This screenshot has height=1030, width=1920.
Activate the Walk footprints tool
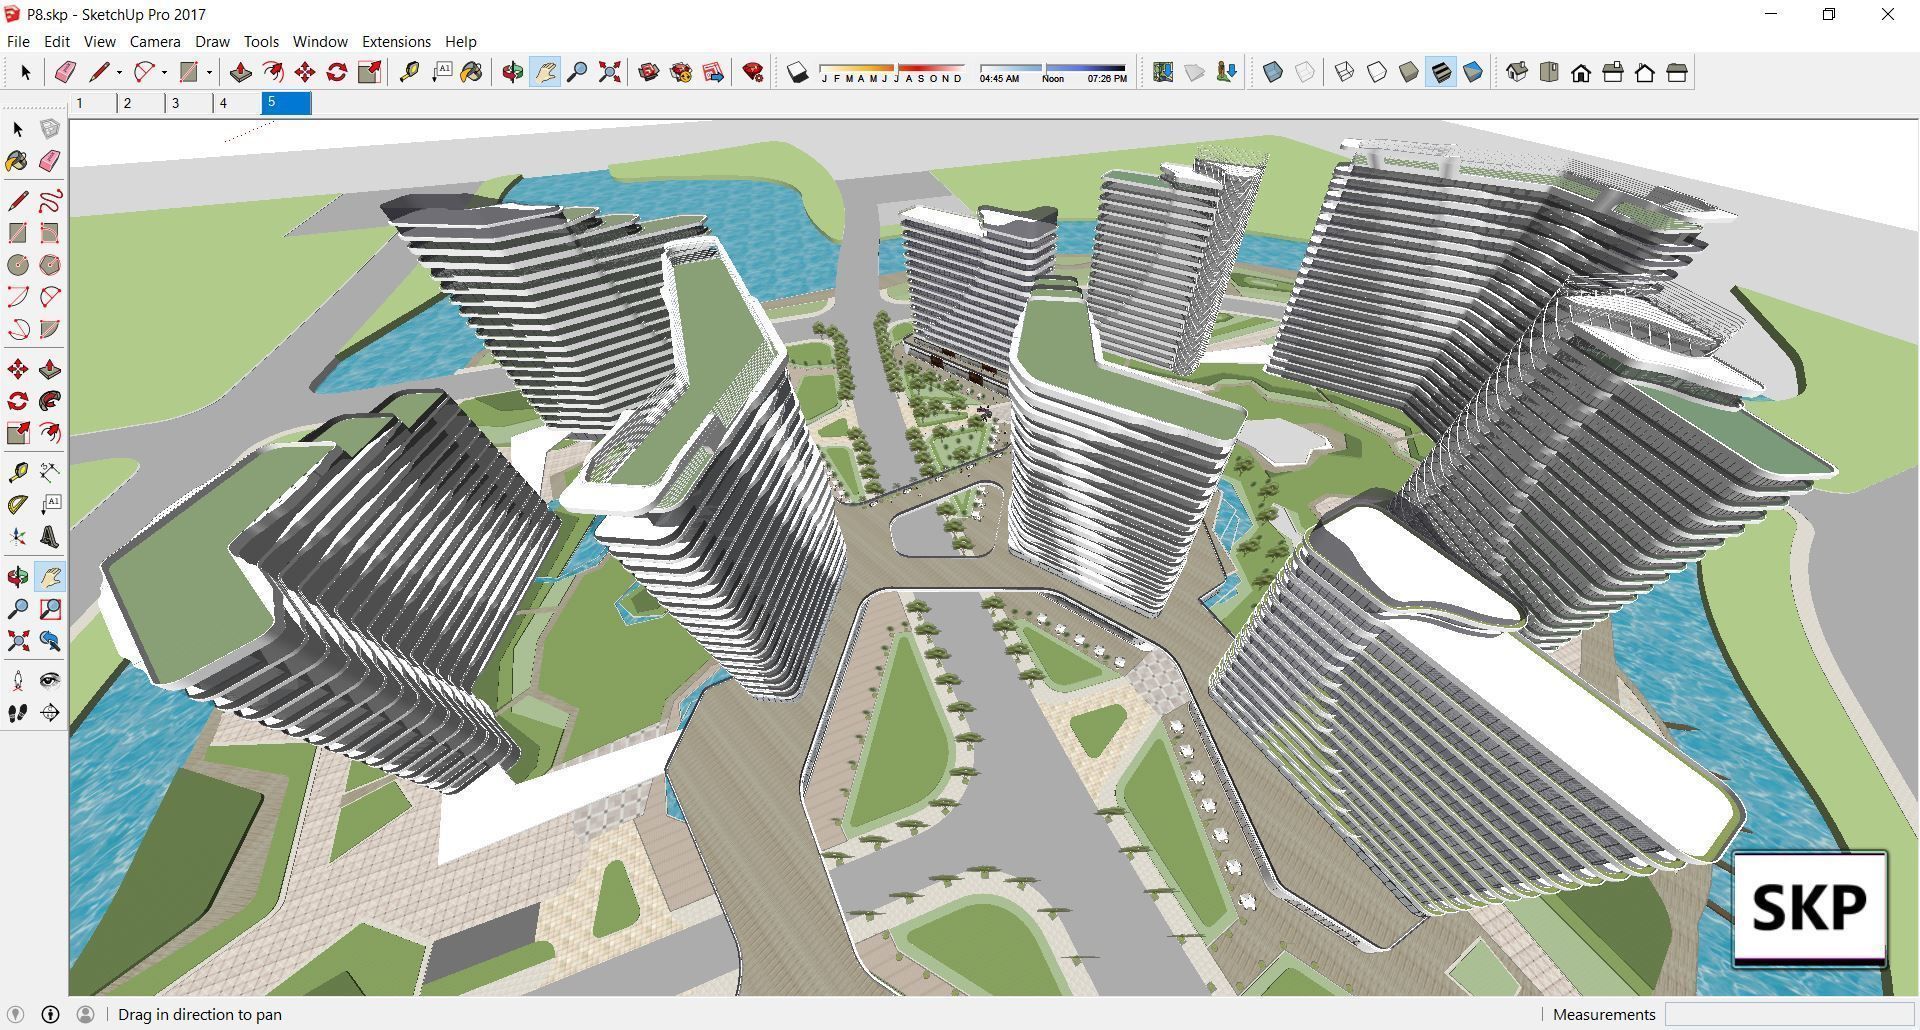tap(18, 713)
